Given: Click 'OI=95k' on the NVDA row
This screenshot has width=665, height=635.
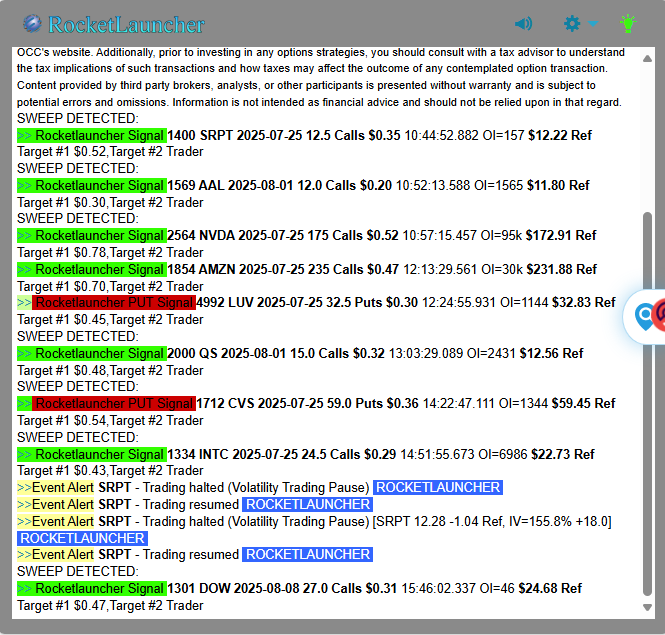Looking at the screenshot, I should [x=501, y=235].
